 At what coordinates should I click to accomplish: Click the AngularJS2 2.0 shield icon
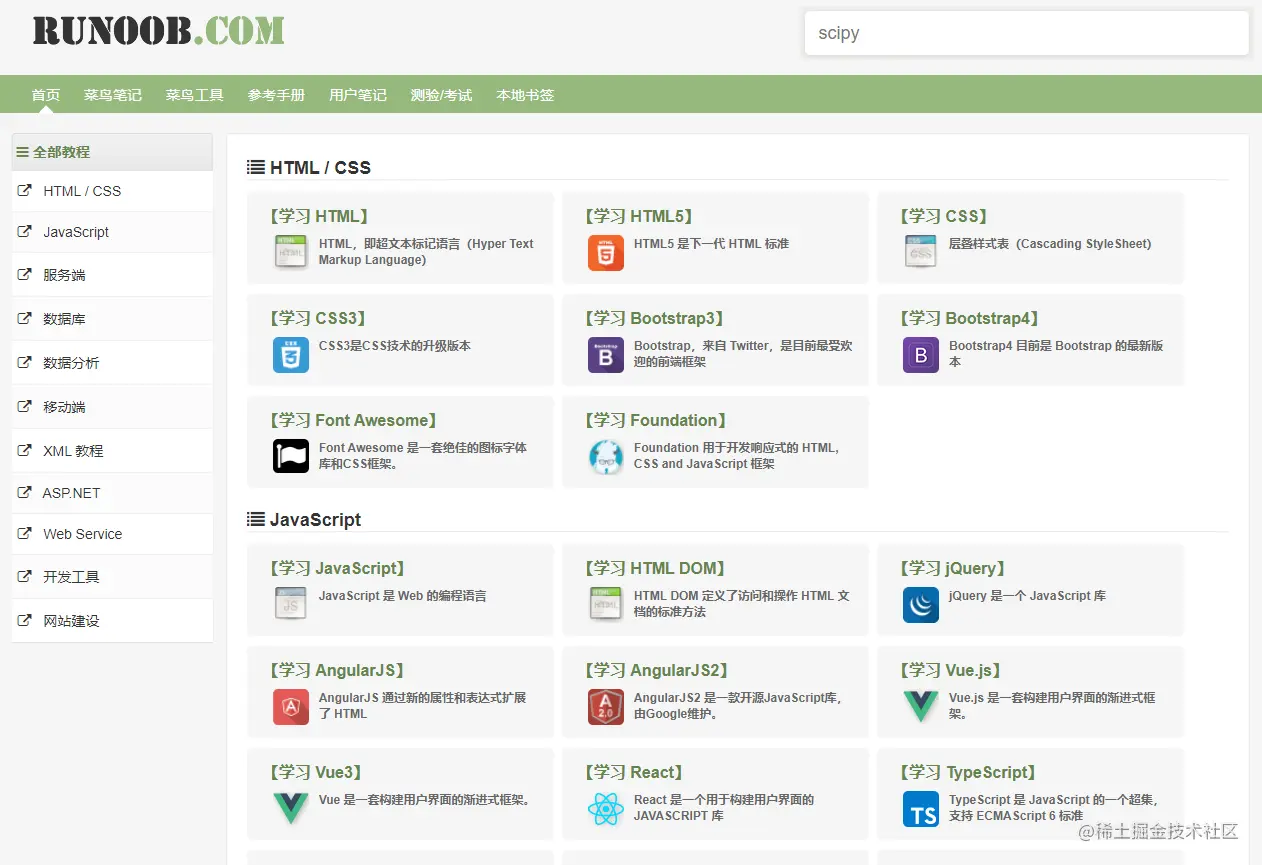pyautogui.click(x=606, y=706)
